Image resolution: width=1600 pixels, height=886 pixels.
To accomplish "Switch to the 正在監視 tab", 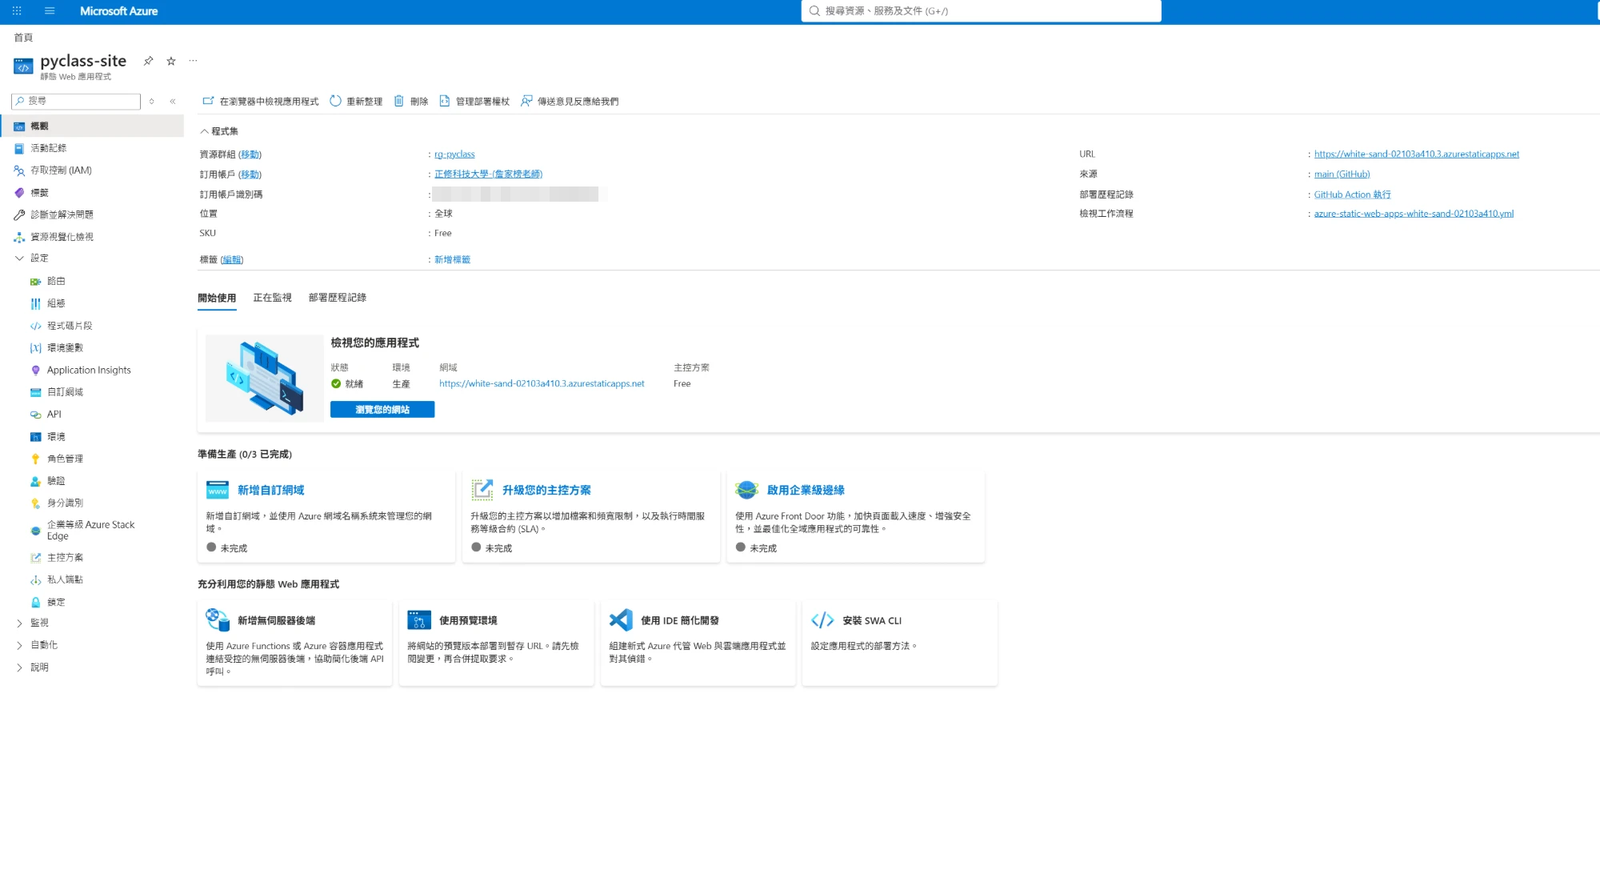I will tap(272, 298).
